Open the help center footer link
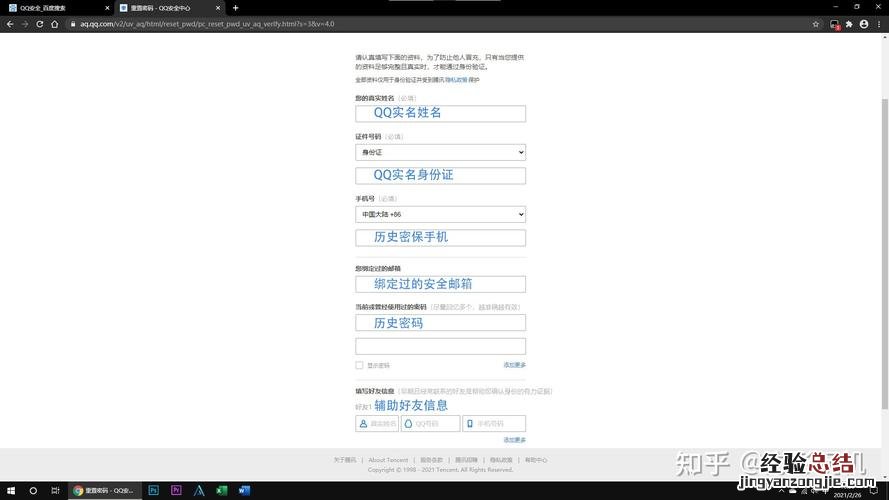 536,460
